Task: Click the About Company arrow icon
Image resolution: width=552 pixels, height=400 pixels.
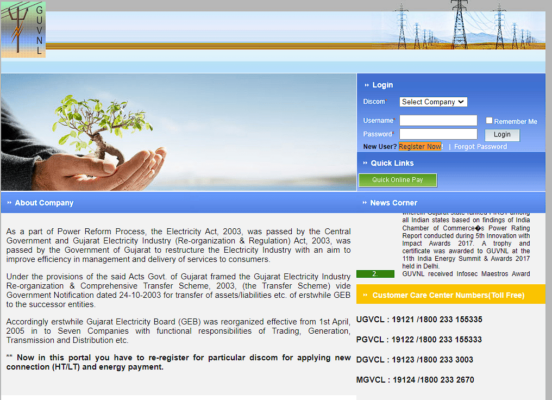Action: point(10,203)
